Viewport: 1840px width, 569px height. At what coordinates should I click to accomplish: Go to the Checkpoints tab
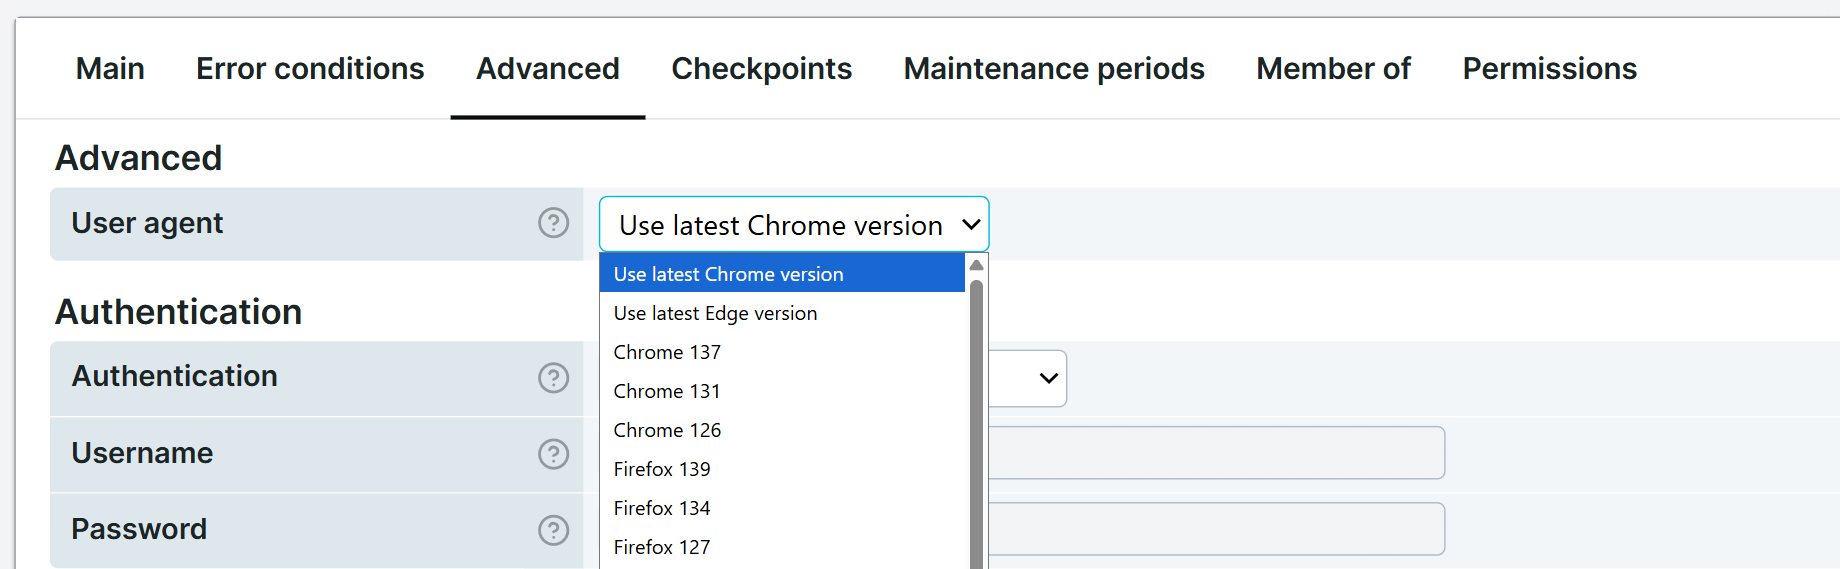pyautogui.click(x=761, y=69)
